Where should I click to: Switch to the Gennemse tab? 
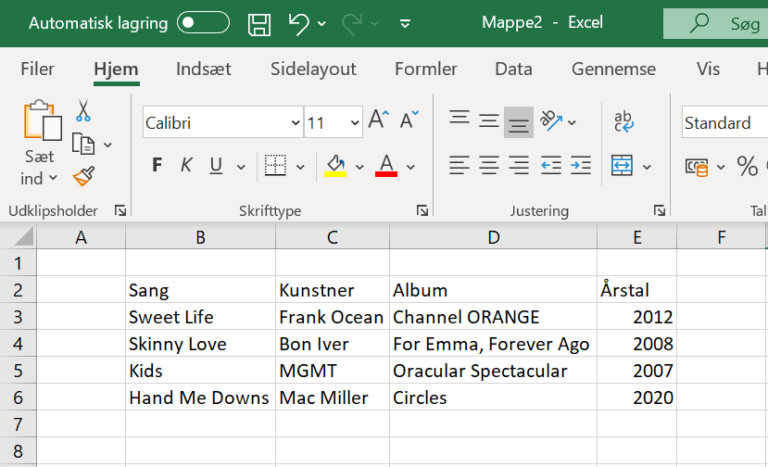pos(613,69)
